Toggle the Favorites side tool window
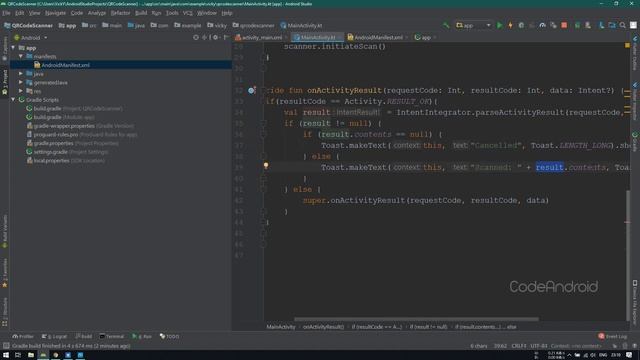Image resolution: width=640 pixels, height=360 pixels. pos(4,273)
